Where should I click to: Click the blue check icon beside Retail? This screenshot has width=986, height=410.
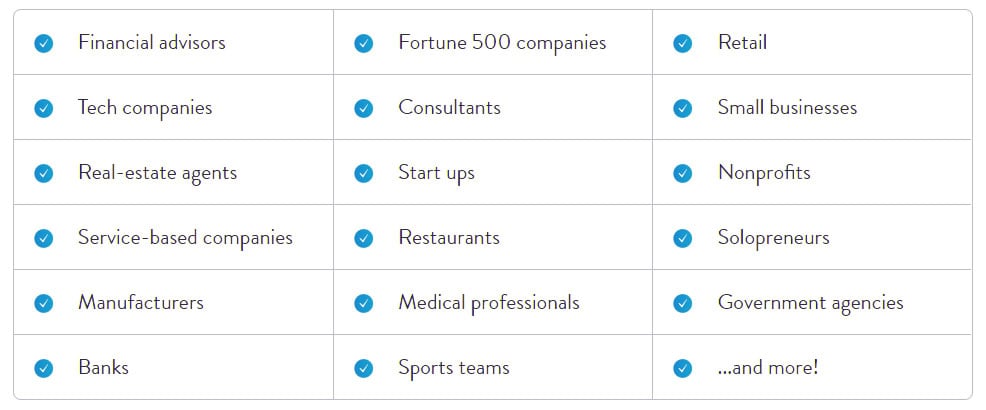tap(683, 43)
